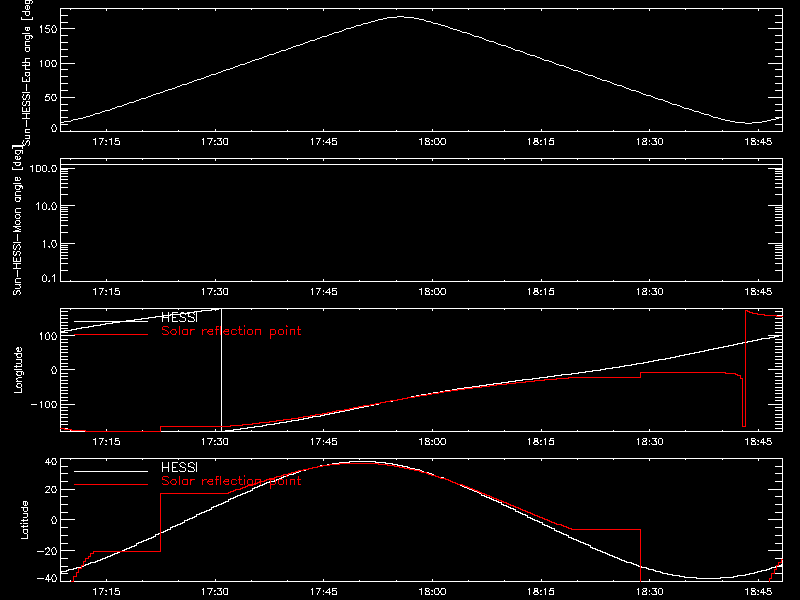Click '18:30' time label under Earth angle plot
The height and width of the screenshot is (600, 800).
click(649, 141)
